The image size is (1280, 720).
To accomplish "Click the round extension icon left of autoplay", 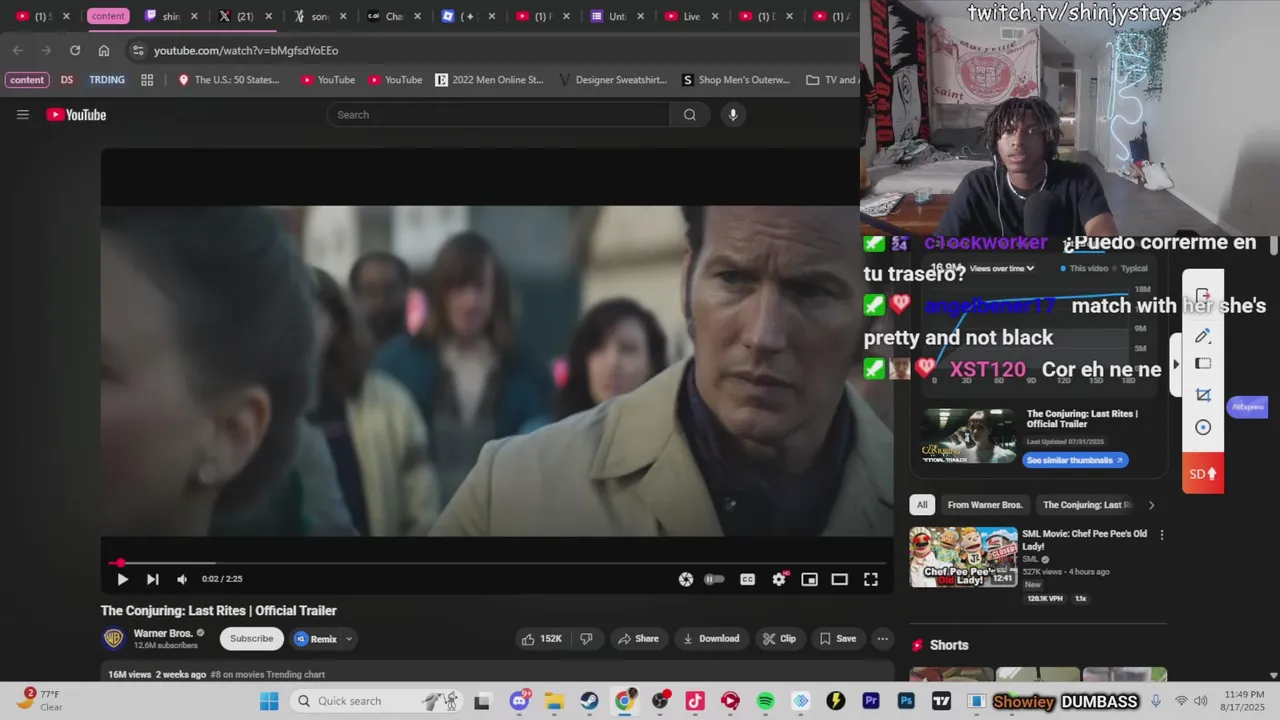I will point(686,579).
